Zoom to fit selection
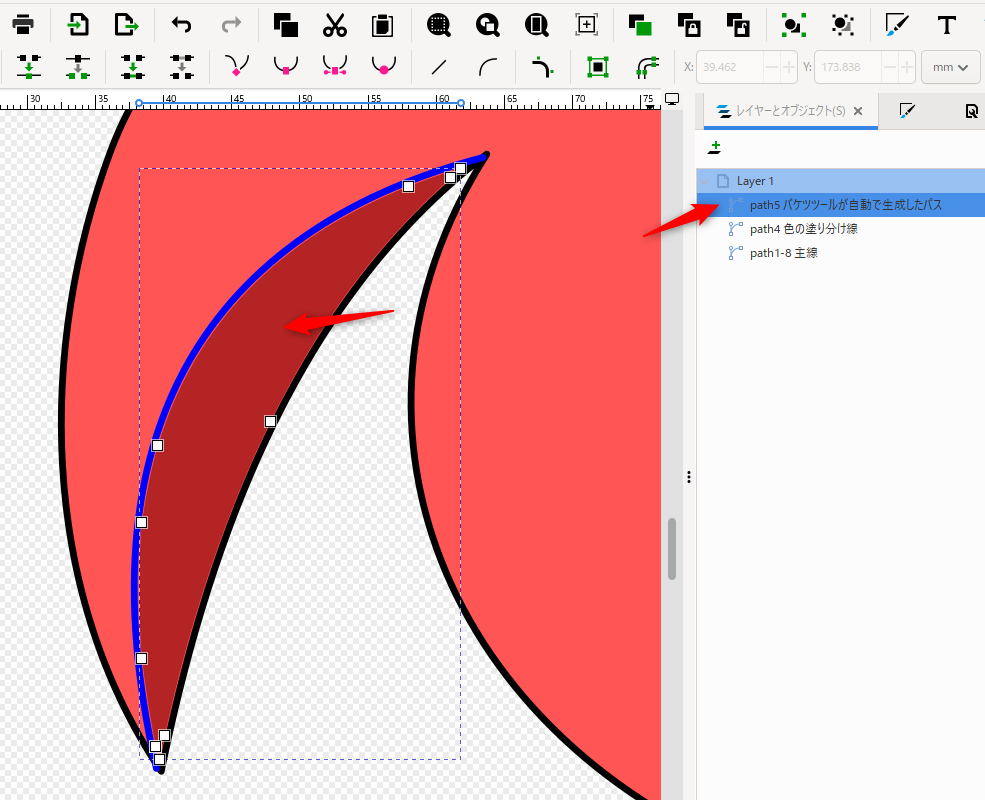 click(x=438, y=25)
